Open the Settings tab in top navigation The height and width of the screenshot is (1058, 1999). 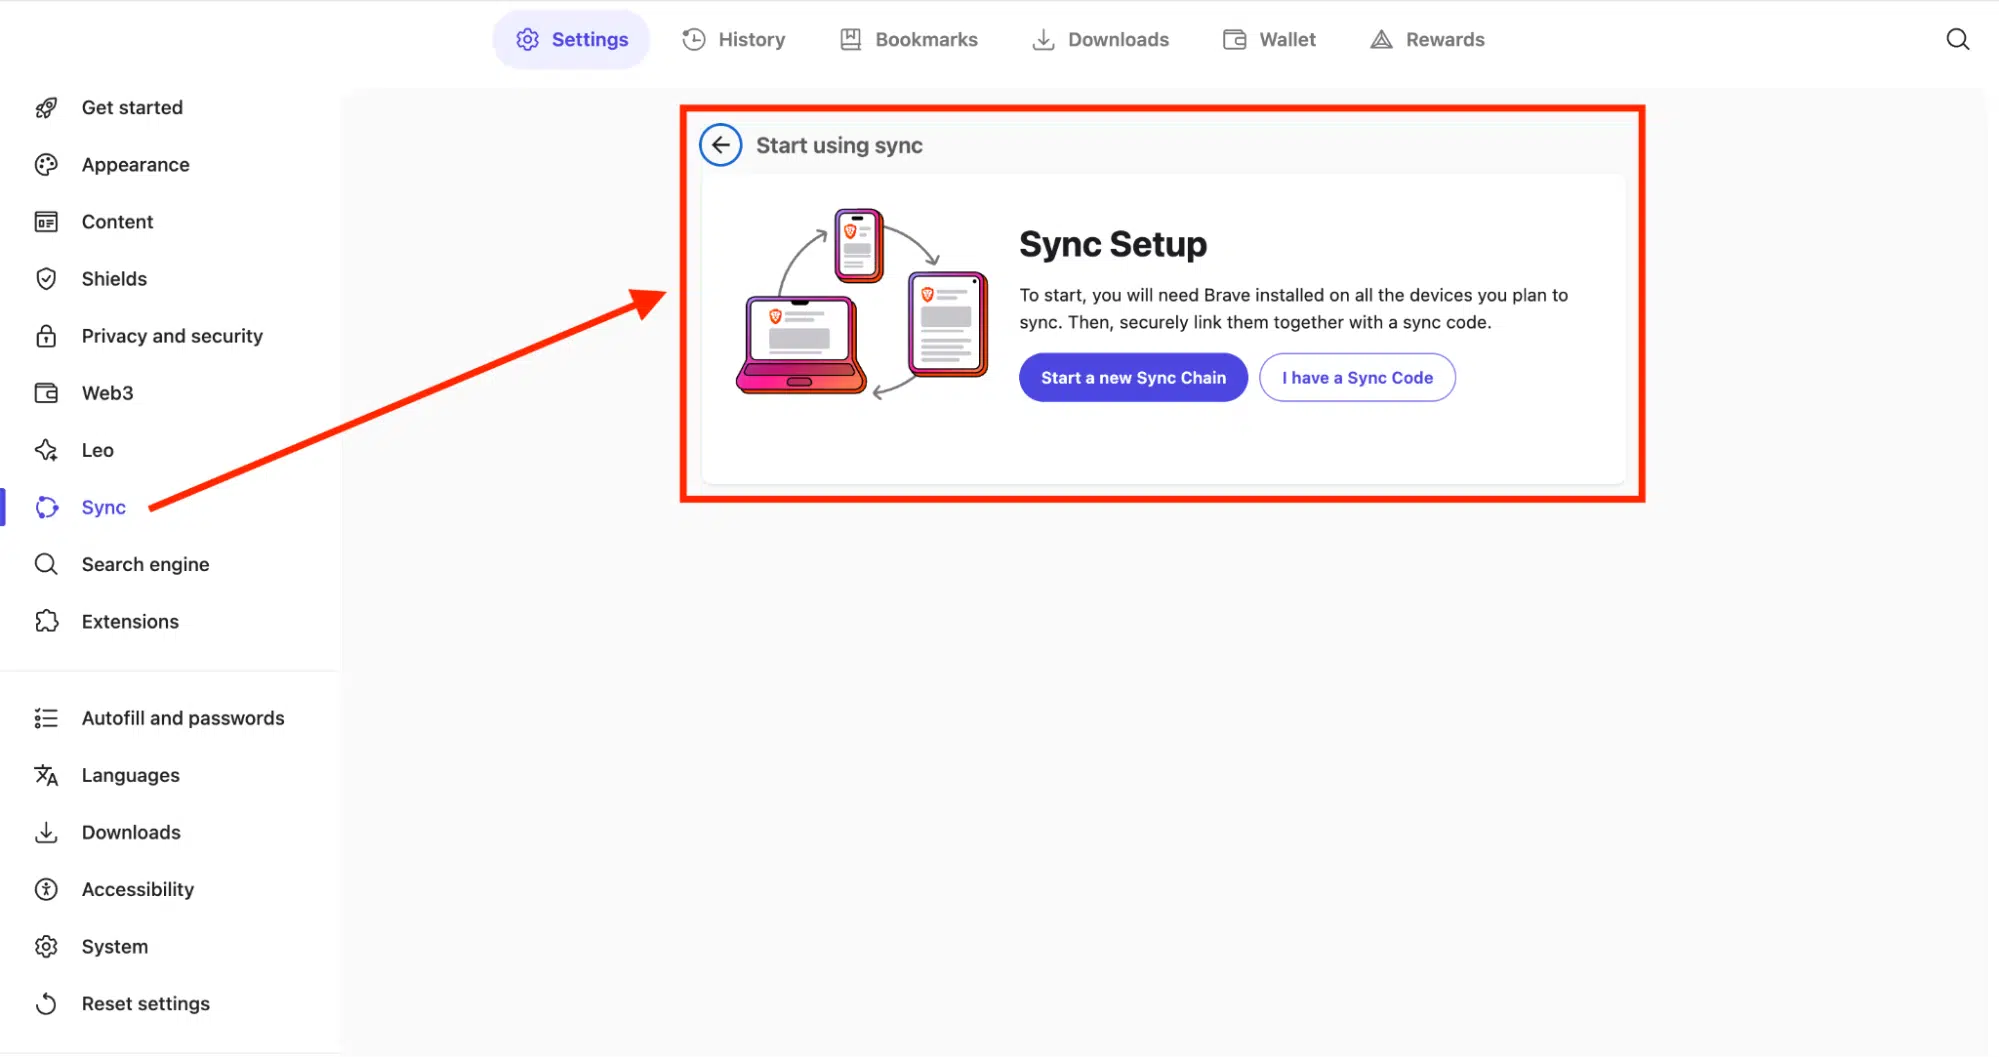click(570, 39)
